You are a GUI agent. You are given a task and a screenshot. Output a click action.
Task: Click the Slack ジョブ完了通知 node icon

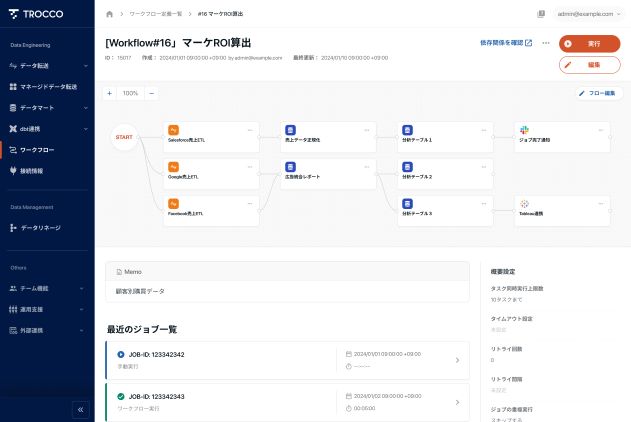523,130
